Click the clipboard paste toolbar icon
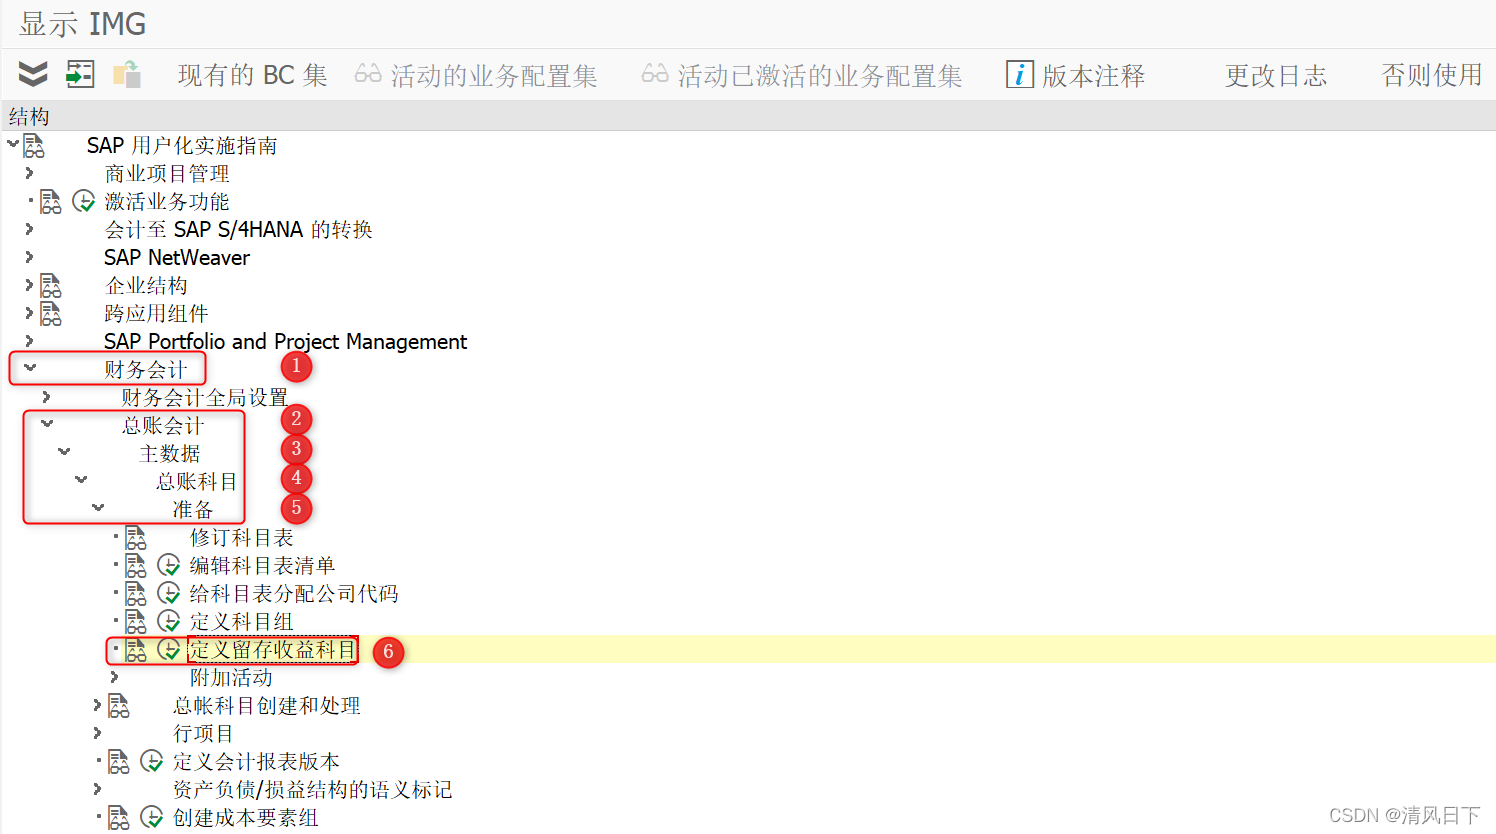The width and height of the screenshot is (1496, 834). click(x=127, y=74)
